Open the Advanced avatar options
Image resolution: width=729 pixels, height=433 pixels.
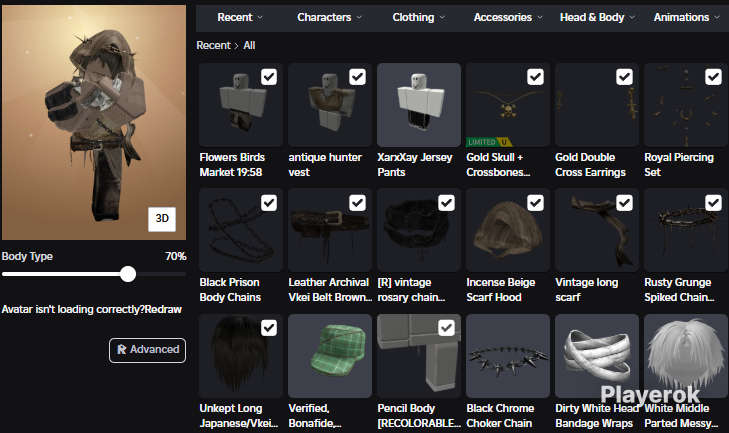147,350
